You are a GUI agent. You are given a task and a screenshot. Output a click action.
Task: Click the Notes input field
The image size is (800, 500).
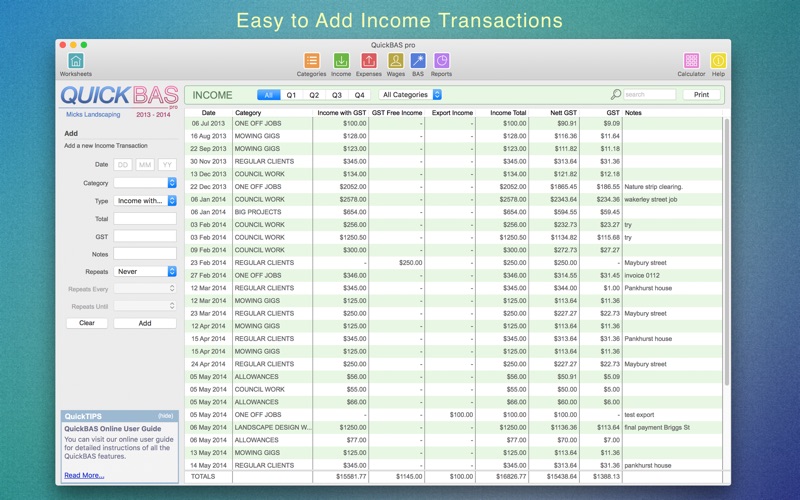(x=145, y=254)
